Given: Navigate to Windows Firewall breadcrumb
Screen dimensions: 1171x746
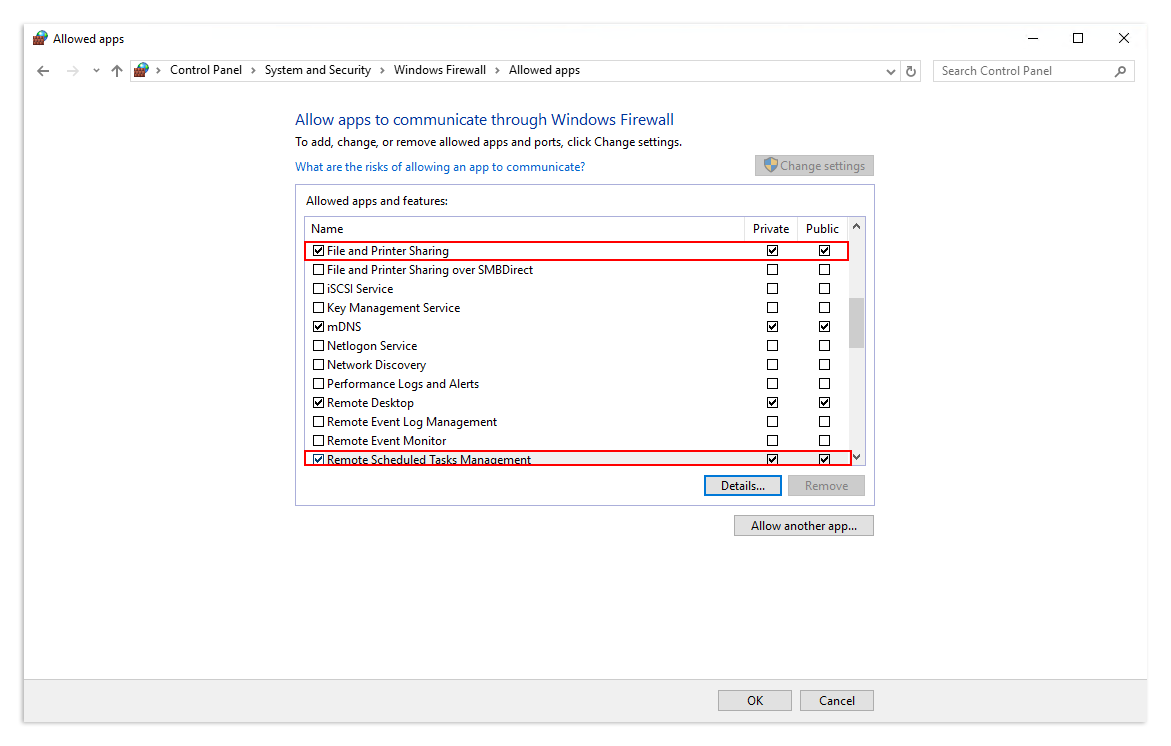Looking at the screenshot, I should click(x=439, y=70).
